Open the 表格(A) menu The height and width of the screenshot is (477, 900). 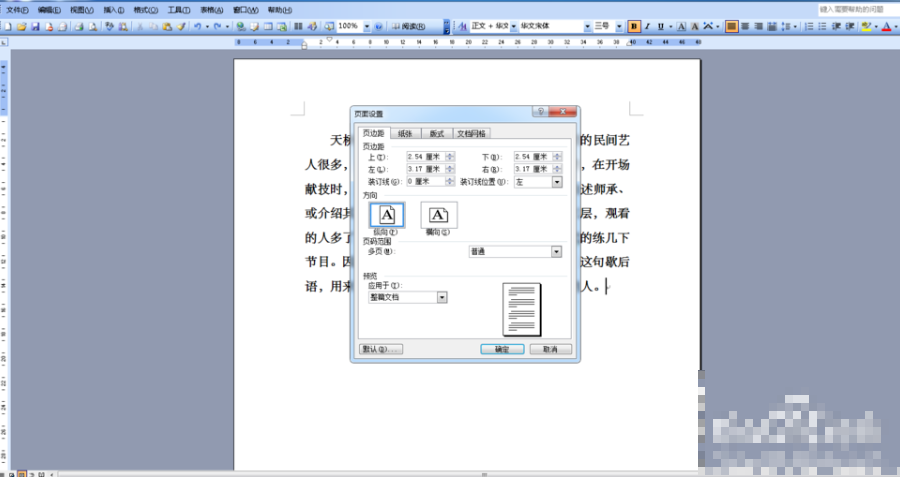click(x=211, y=10)
